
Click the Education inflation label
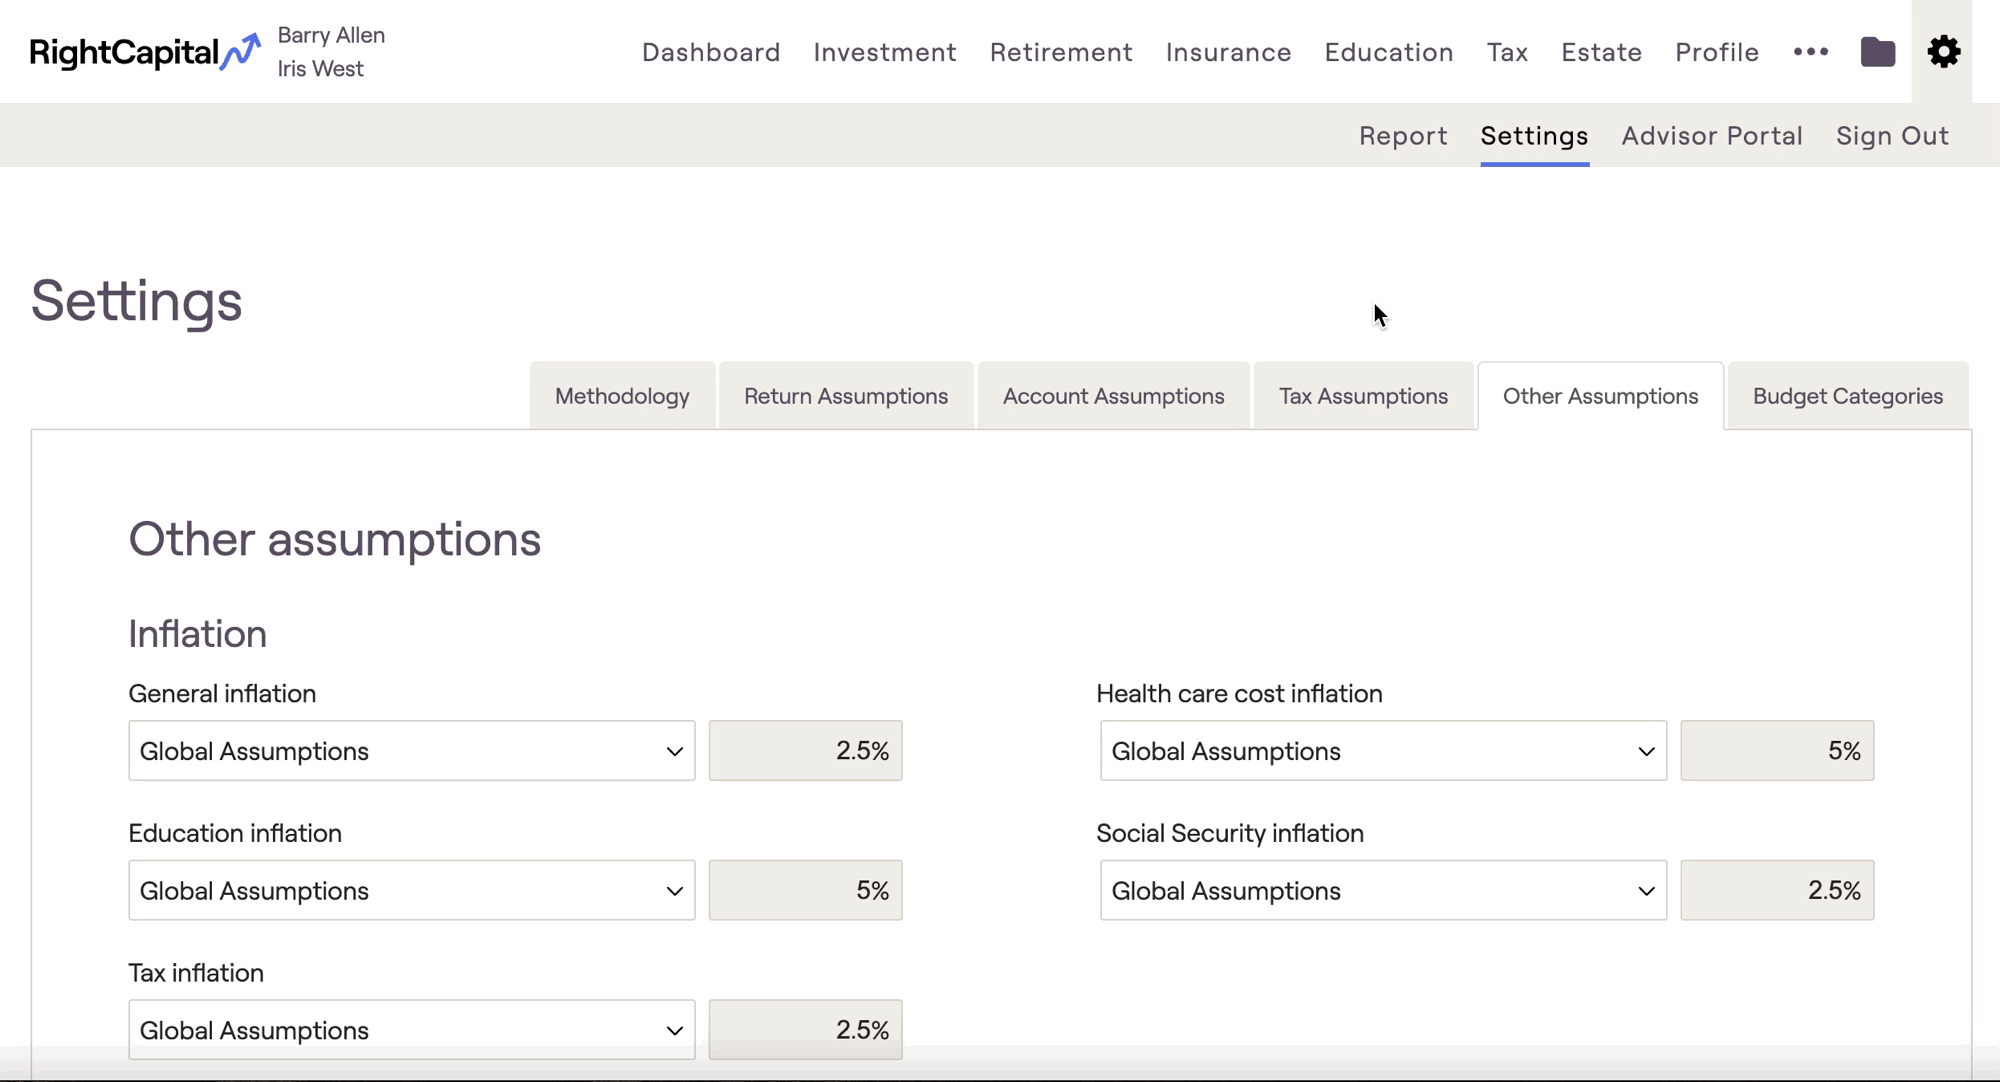[x=235, y=833]
